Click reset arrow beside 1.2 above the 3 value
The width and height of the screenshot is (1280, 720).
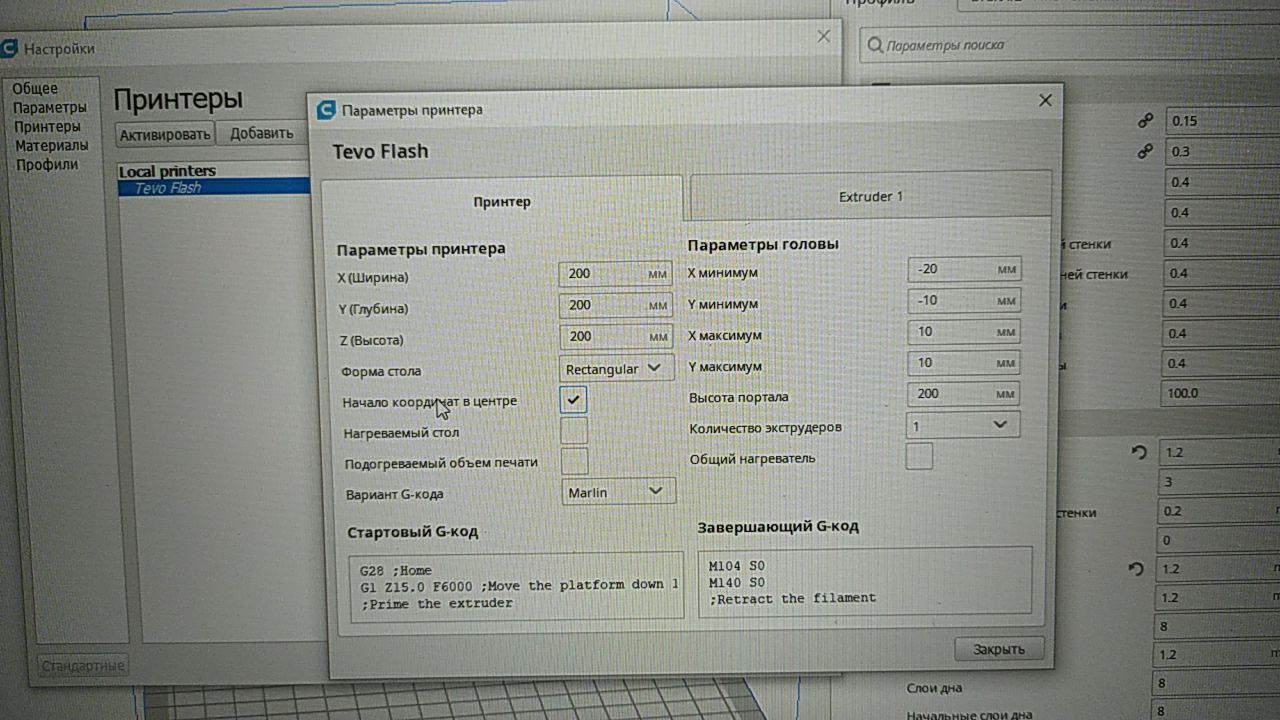click(x=1138, y=452)
